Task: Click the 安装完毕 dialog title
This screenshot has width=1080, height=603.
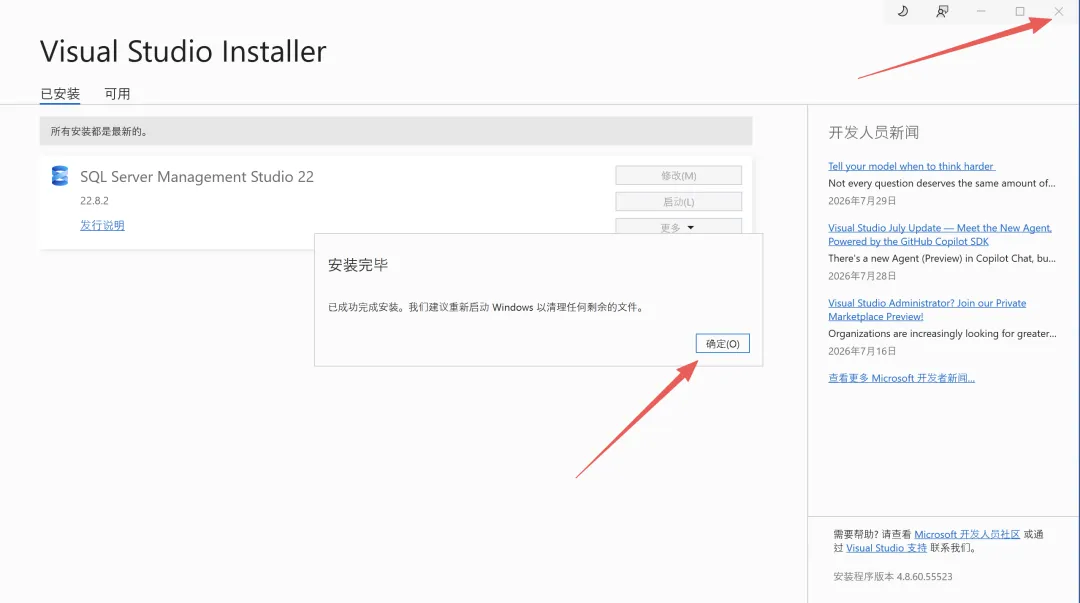Action: pyautogui.click(x=358, y=265)
